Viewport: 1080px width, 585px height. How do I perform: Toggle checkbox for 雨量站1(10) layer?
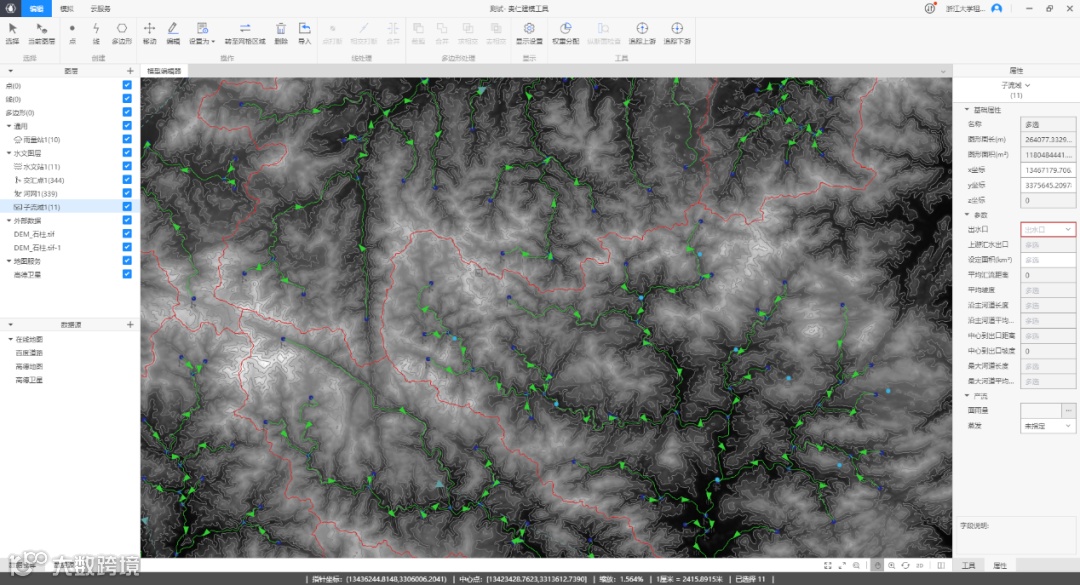127,138
